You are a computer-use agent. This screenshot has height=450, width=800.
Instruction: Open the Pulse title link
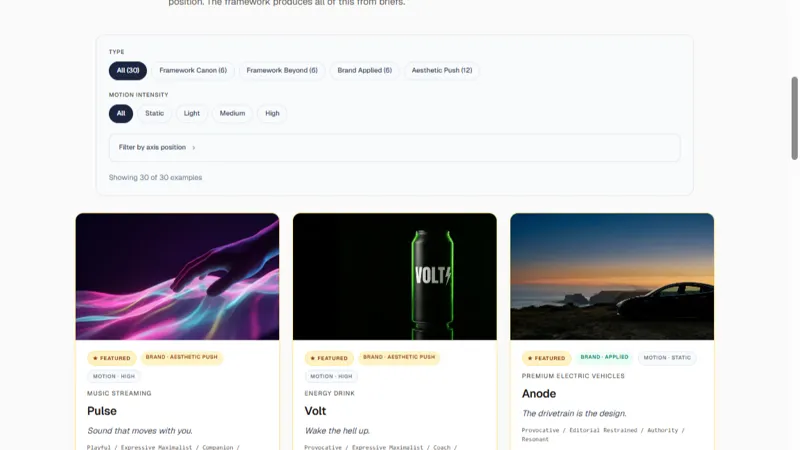[x=102, y=411]
